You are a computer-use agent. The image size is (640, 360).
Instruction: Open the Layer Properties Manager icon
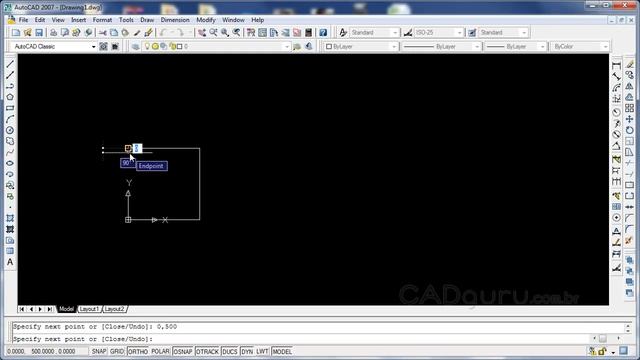coord(136,47)
